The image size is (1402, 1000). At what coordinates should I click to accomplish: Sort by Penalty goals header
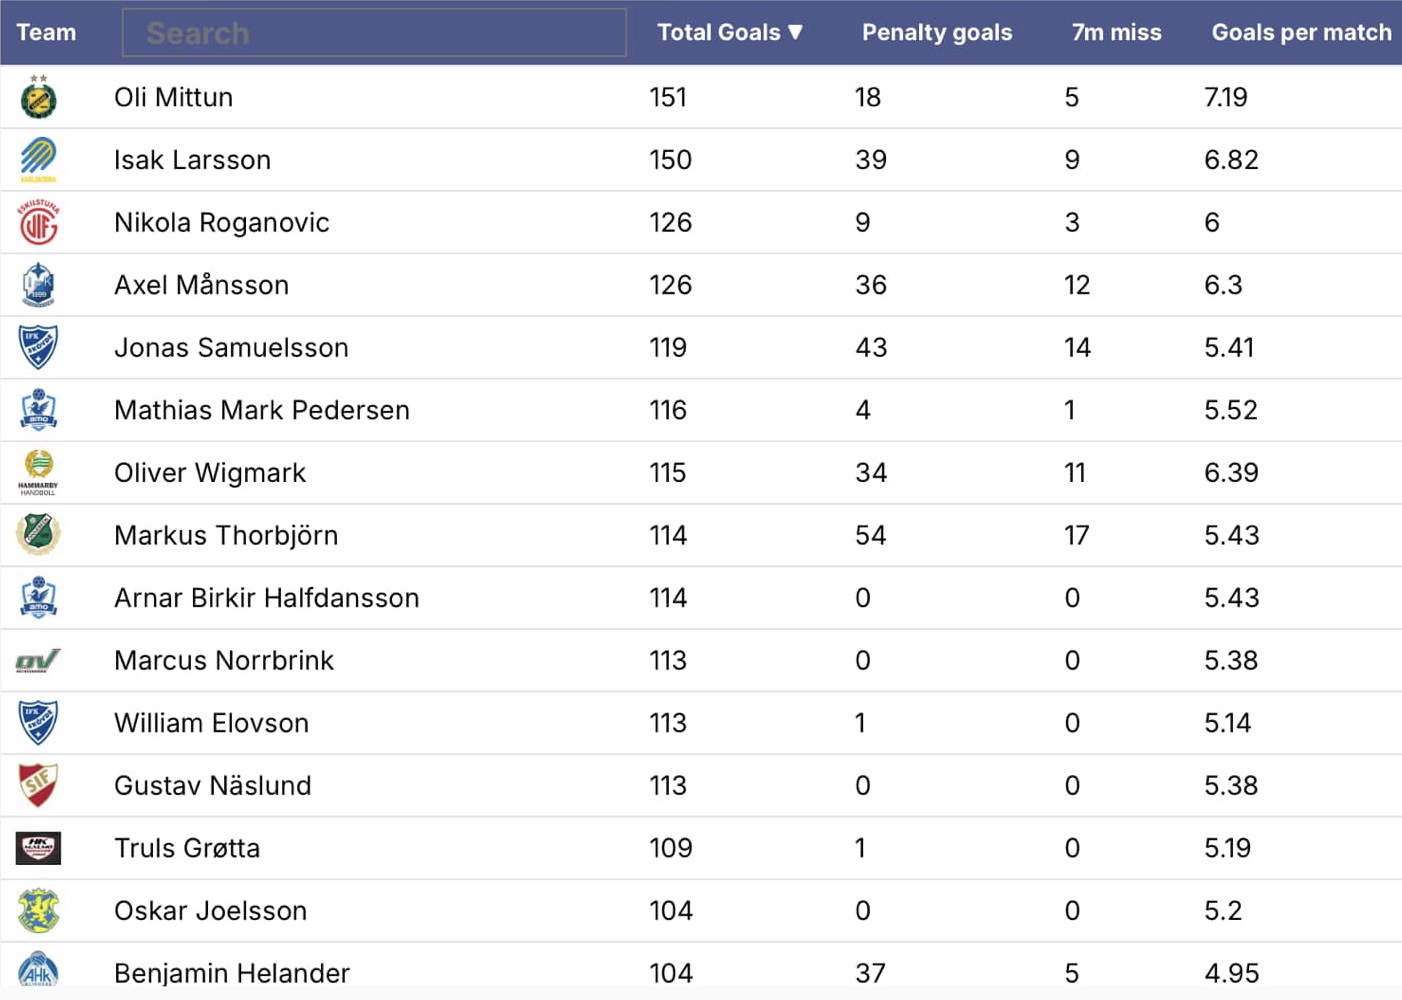(937, 33)
